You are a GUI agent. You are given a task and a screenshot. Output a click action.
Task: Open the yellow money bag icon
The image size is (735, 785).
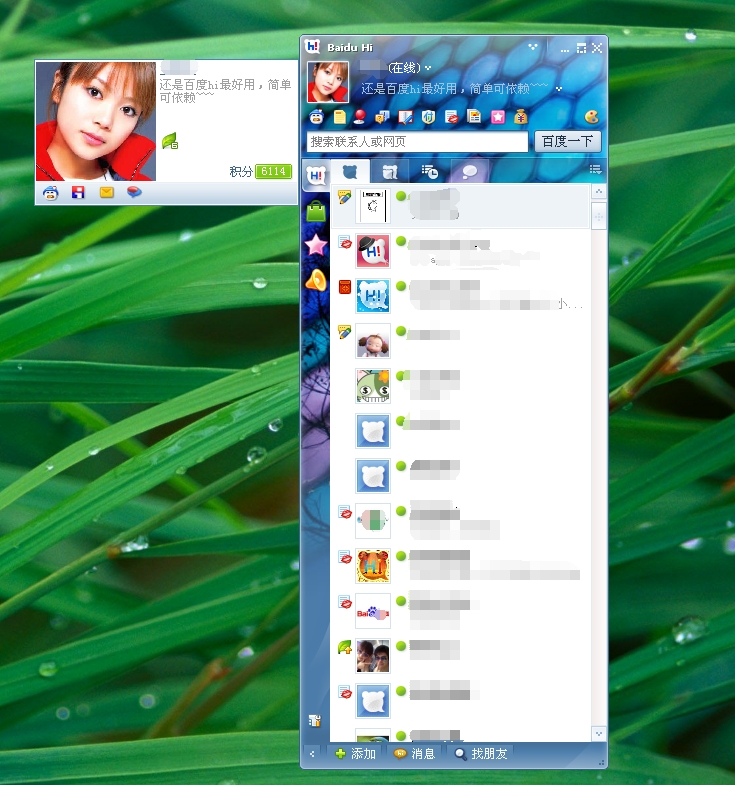coord(521,117)
